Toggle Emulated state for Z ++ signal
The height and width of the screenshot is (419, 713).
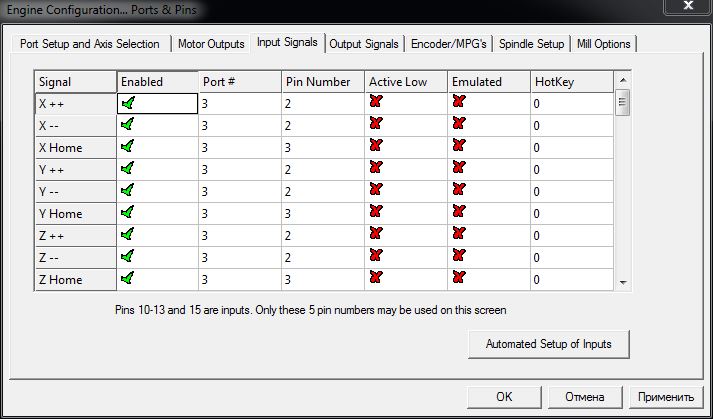coord(459,234)
